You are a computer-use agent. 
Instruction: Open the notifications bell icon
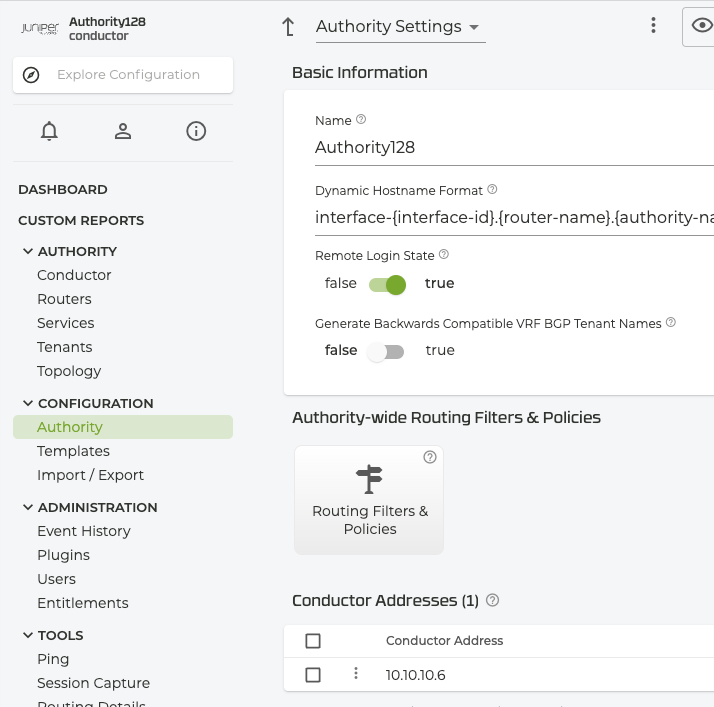[49, 131]
